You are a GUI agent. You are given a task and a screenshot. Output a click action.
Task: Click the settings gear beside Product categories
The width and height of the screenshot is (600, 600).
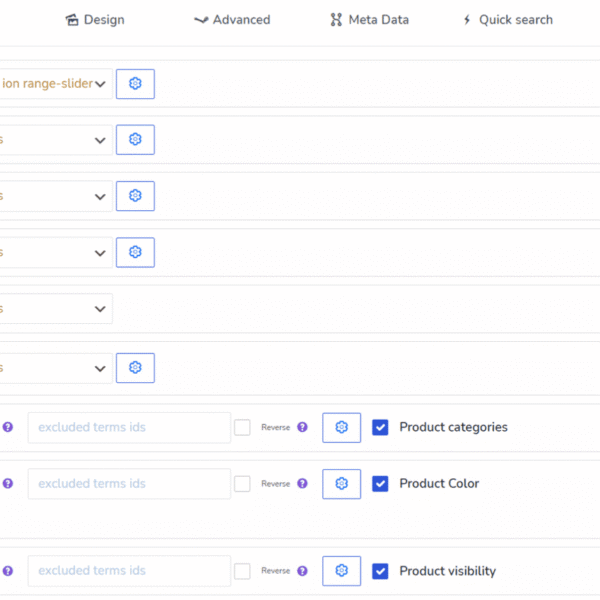[x=341, y=427]
